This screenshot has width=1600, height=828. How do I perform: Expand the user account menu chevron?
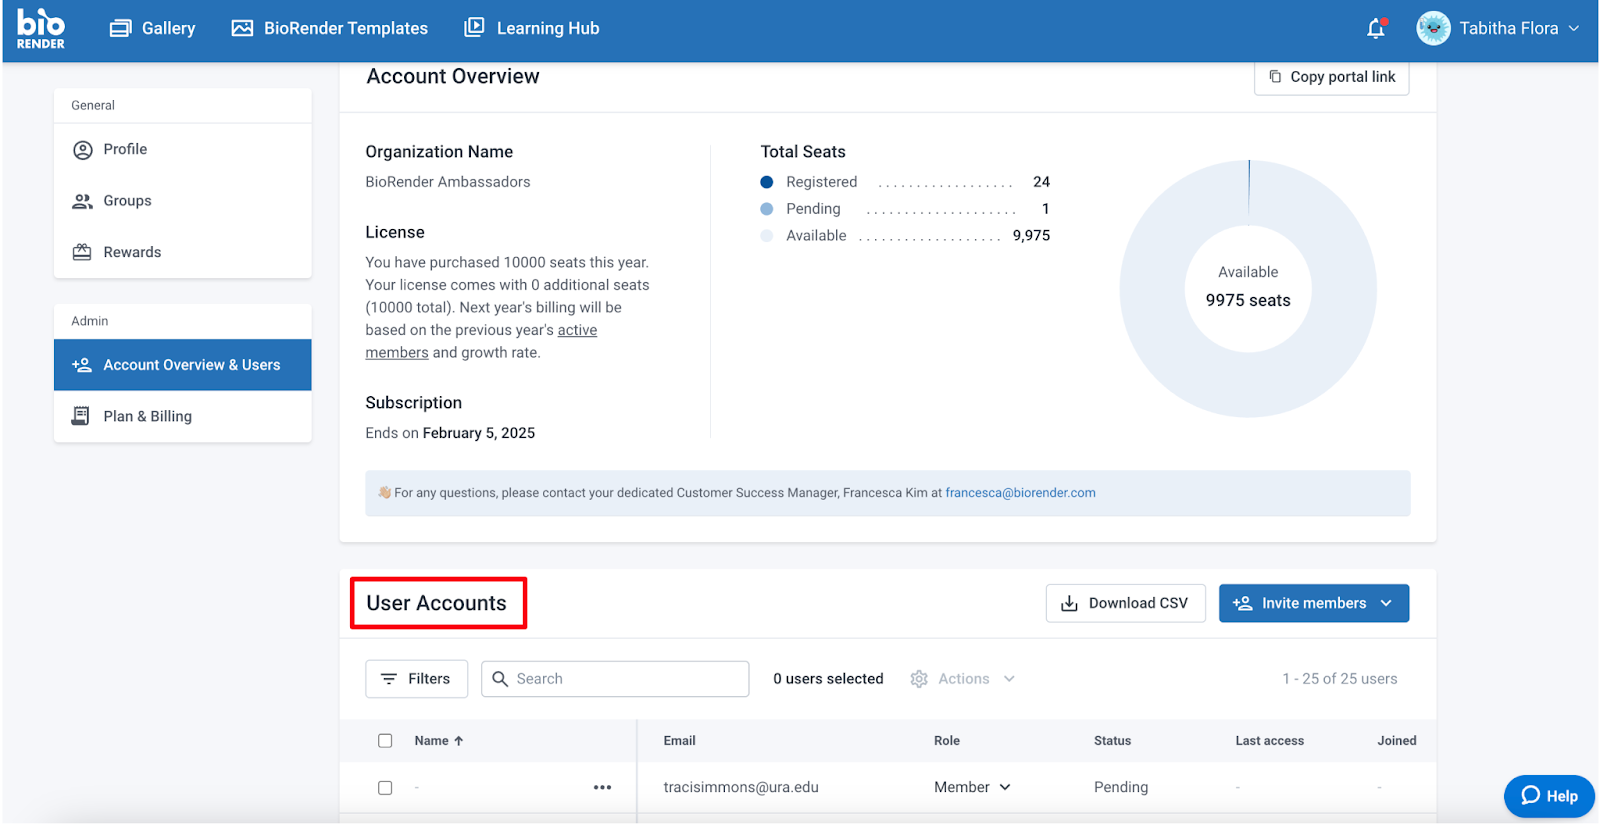1574,29
